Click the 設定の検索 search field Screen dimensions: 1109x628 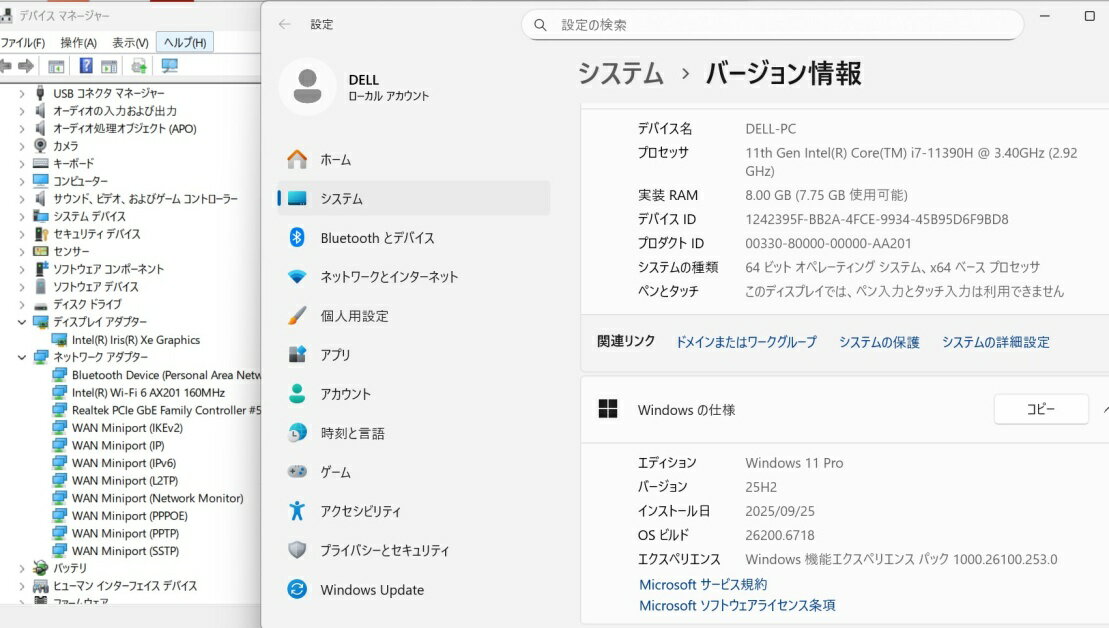pyautogui.click(x=780, y=25)
